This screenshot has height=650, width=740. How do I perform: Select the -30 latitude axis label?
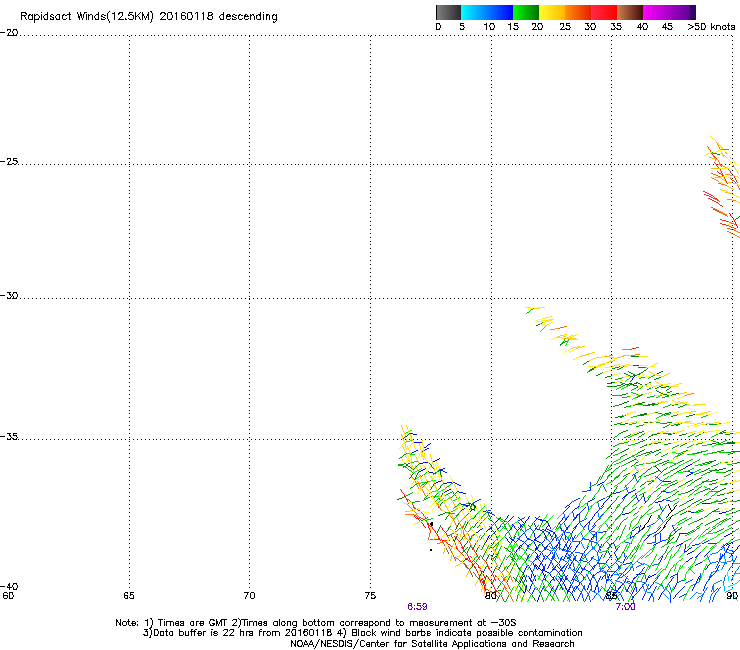coord(9,295)
